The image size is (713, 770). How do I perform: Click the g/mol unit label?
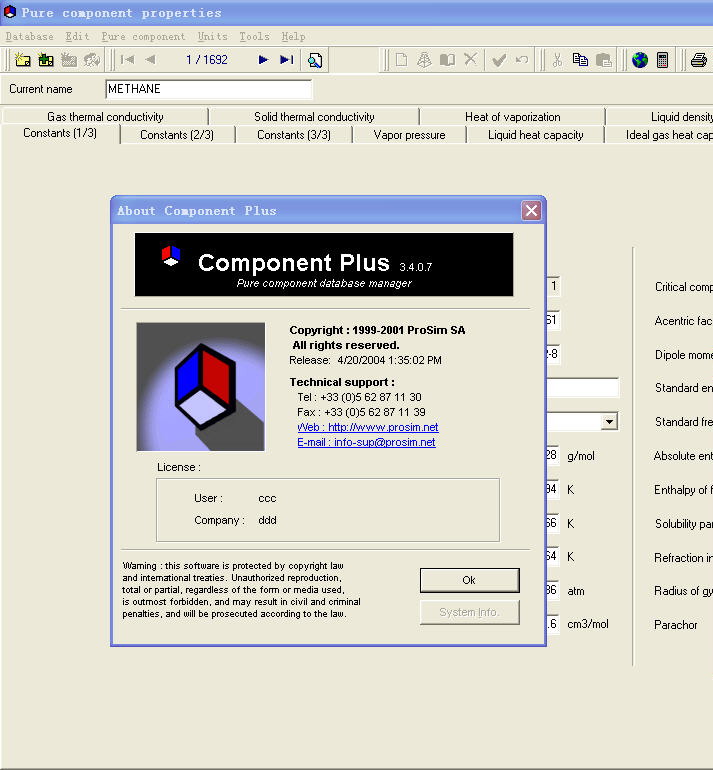[581, 456]
